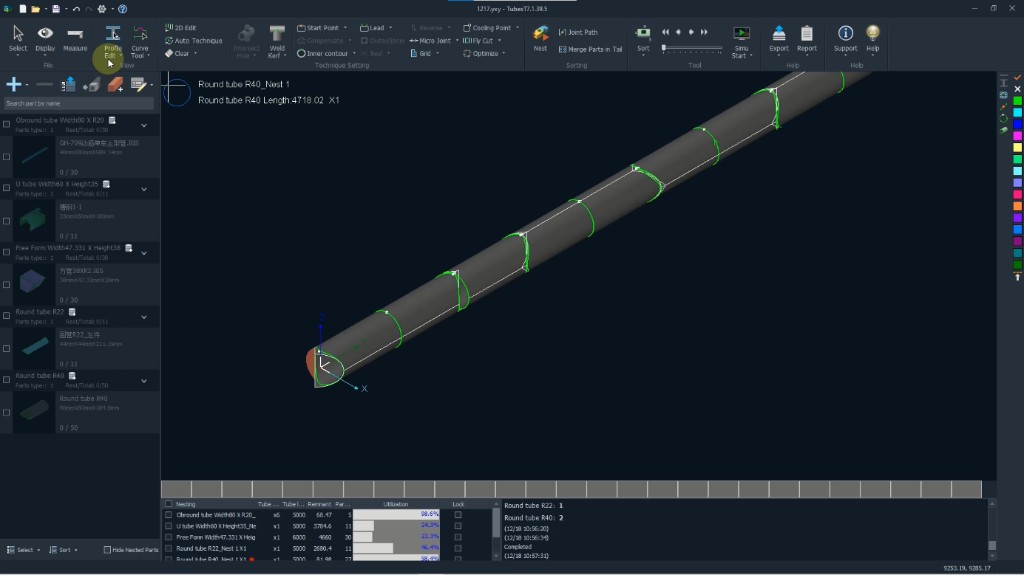Collapse the Round tube R22 group
The height and width of the screenshot is (575, 1024).
(144, 317)
